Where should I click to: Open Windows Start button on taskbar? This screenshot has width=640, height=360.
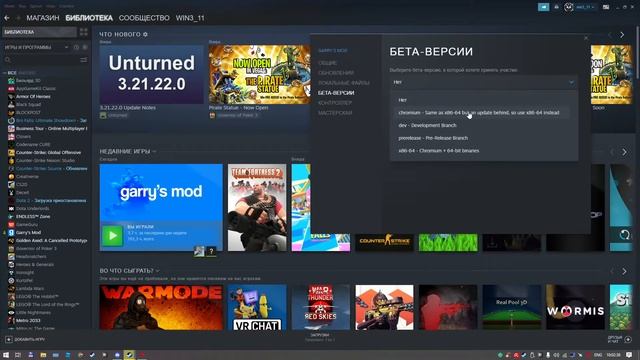6,355
